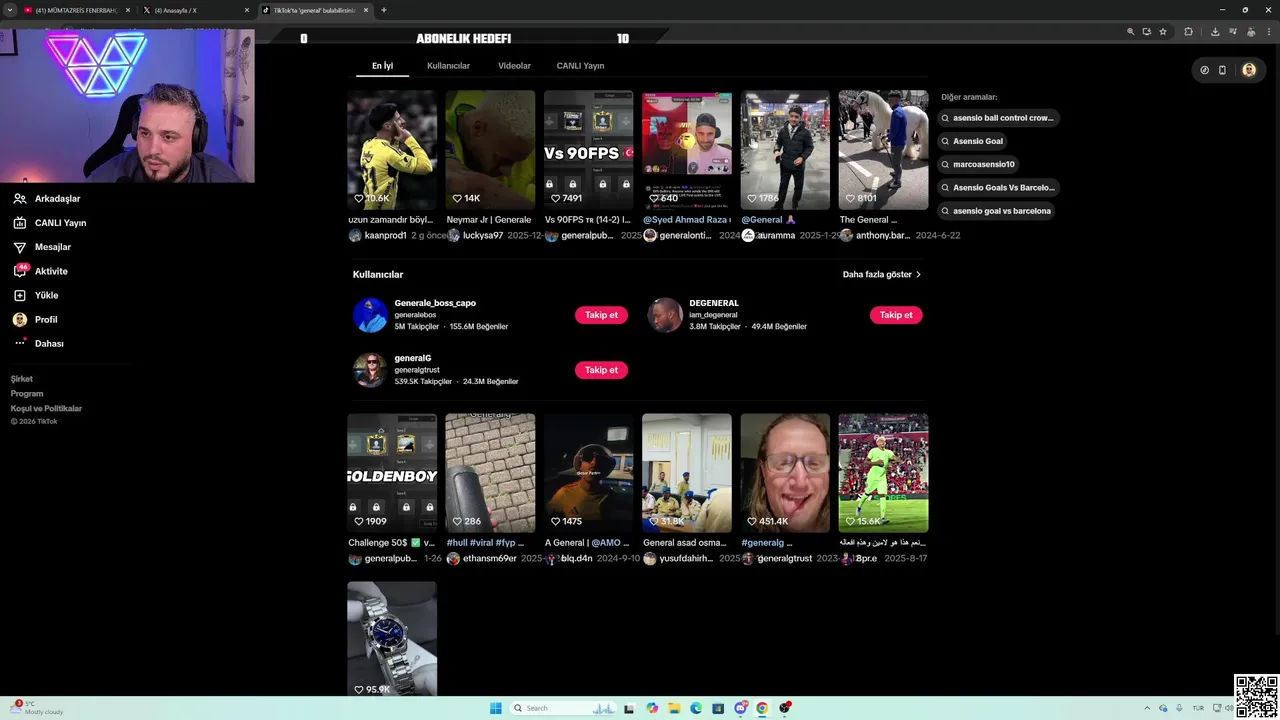
Task: Open Chrome downloads icon
Action: point(1215,32)
